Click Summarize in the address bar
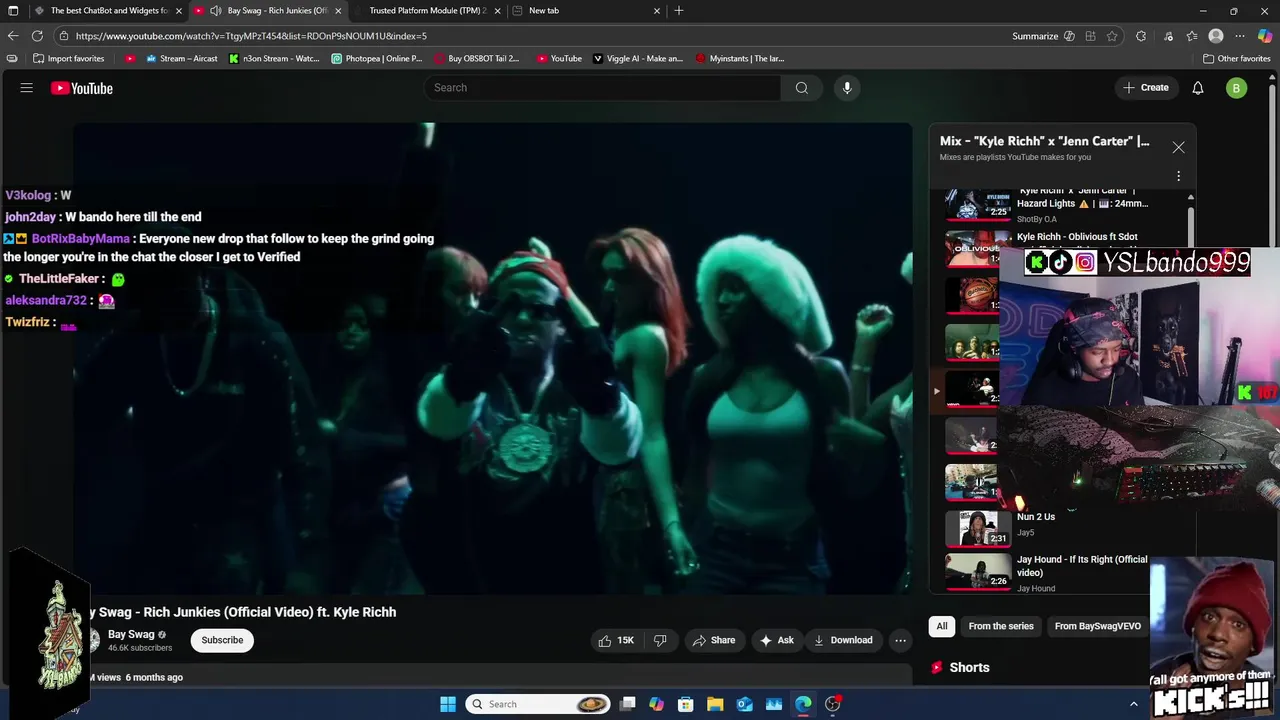 coord(1035,36)
